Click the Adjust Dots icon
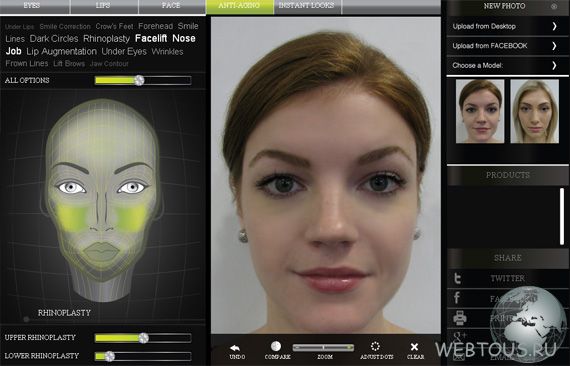 pos(376,346)
